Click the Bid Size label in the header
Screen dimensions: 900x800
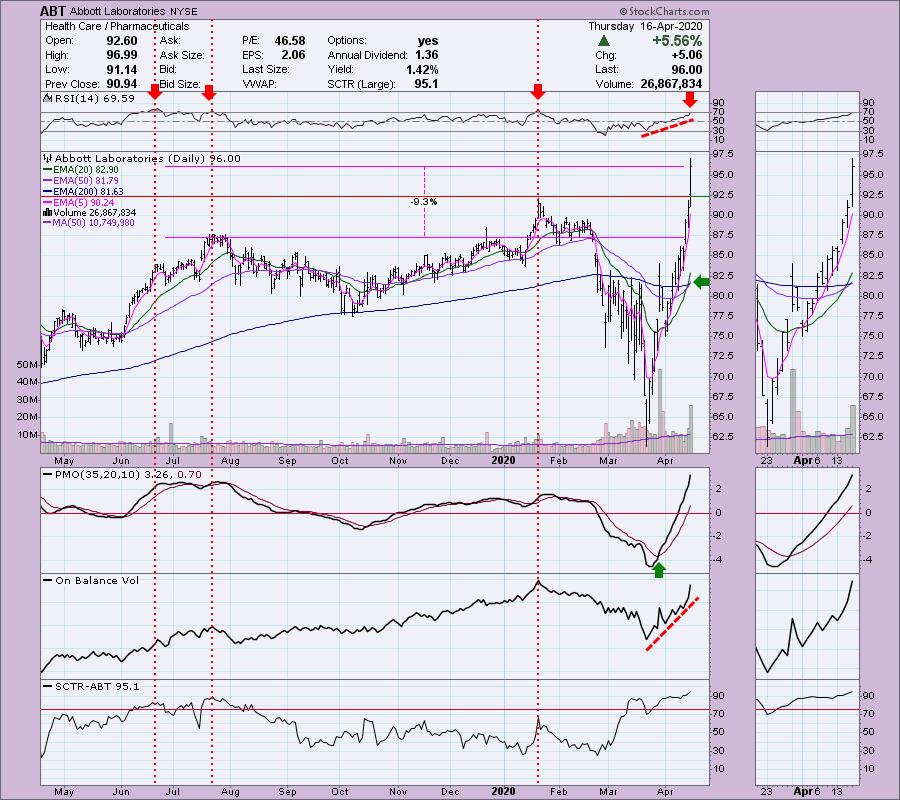[x=180, y=84]
